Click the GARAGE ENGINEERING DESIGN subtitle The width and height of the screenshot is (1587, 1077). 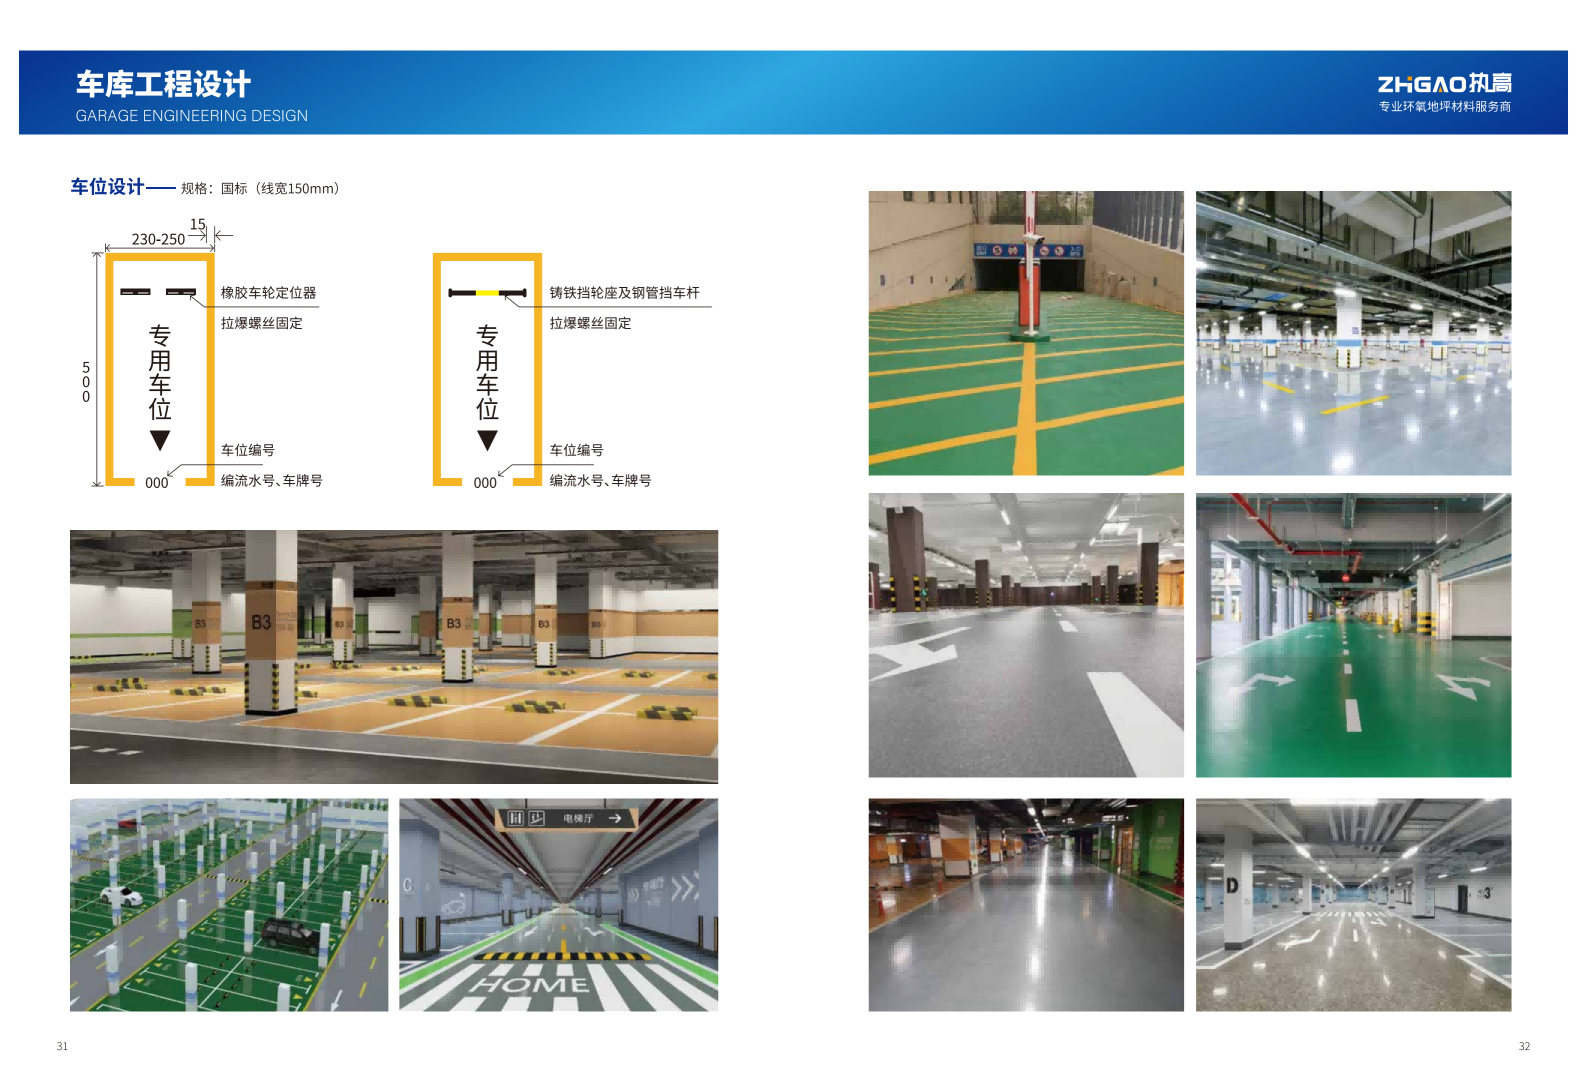tap(192, 116)
